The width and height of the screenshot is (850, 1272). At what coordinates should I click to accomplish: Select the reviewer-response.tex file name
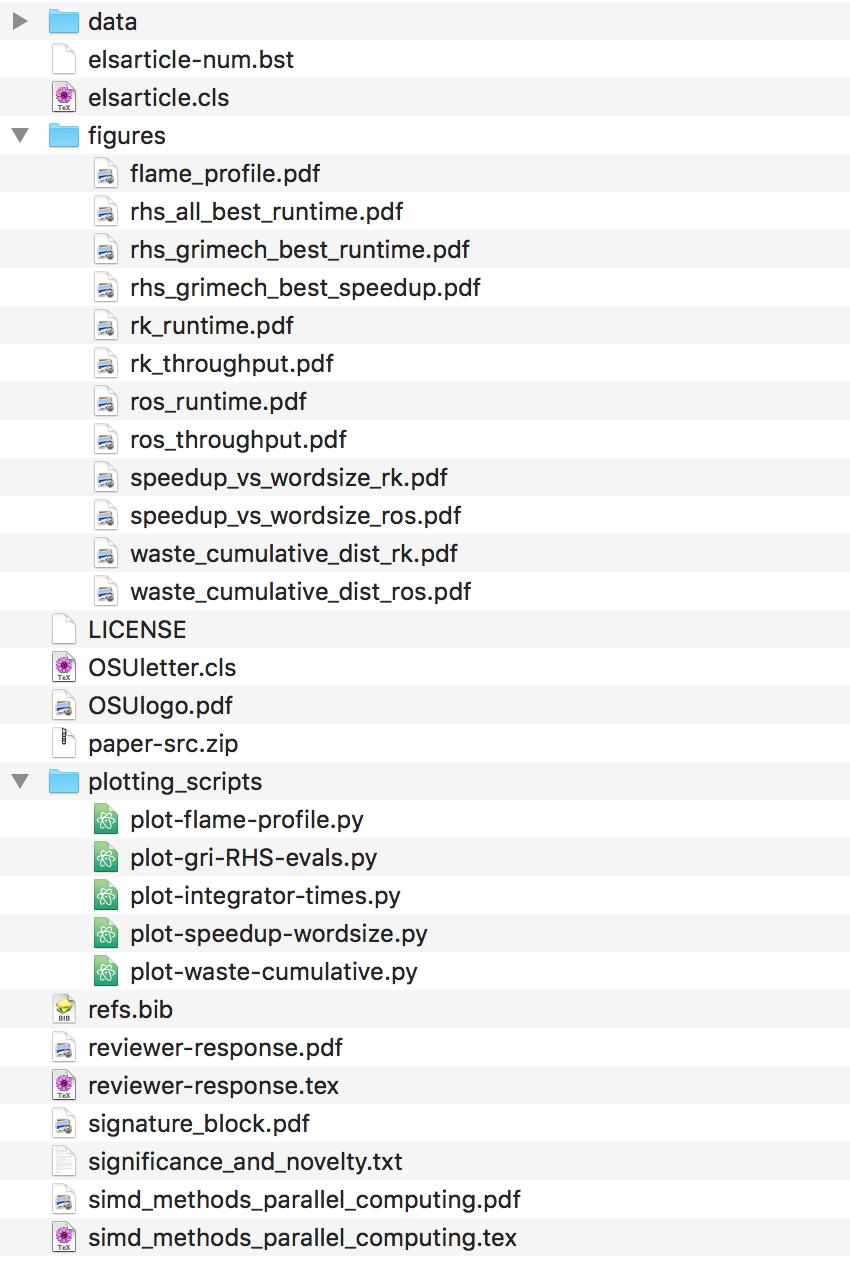tap(213, 1086)
